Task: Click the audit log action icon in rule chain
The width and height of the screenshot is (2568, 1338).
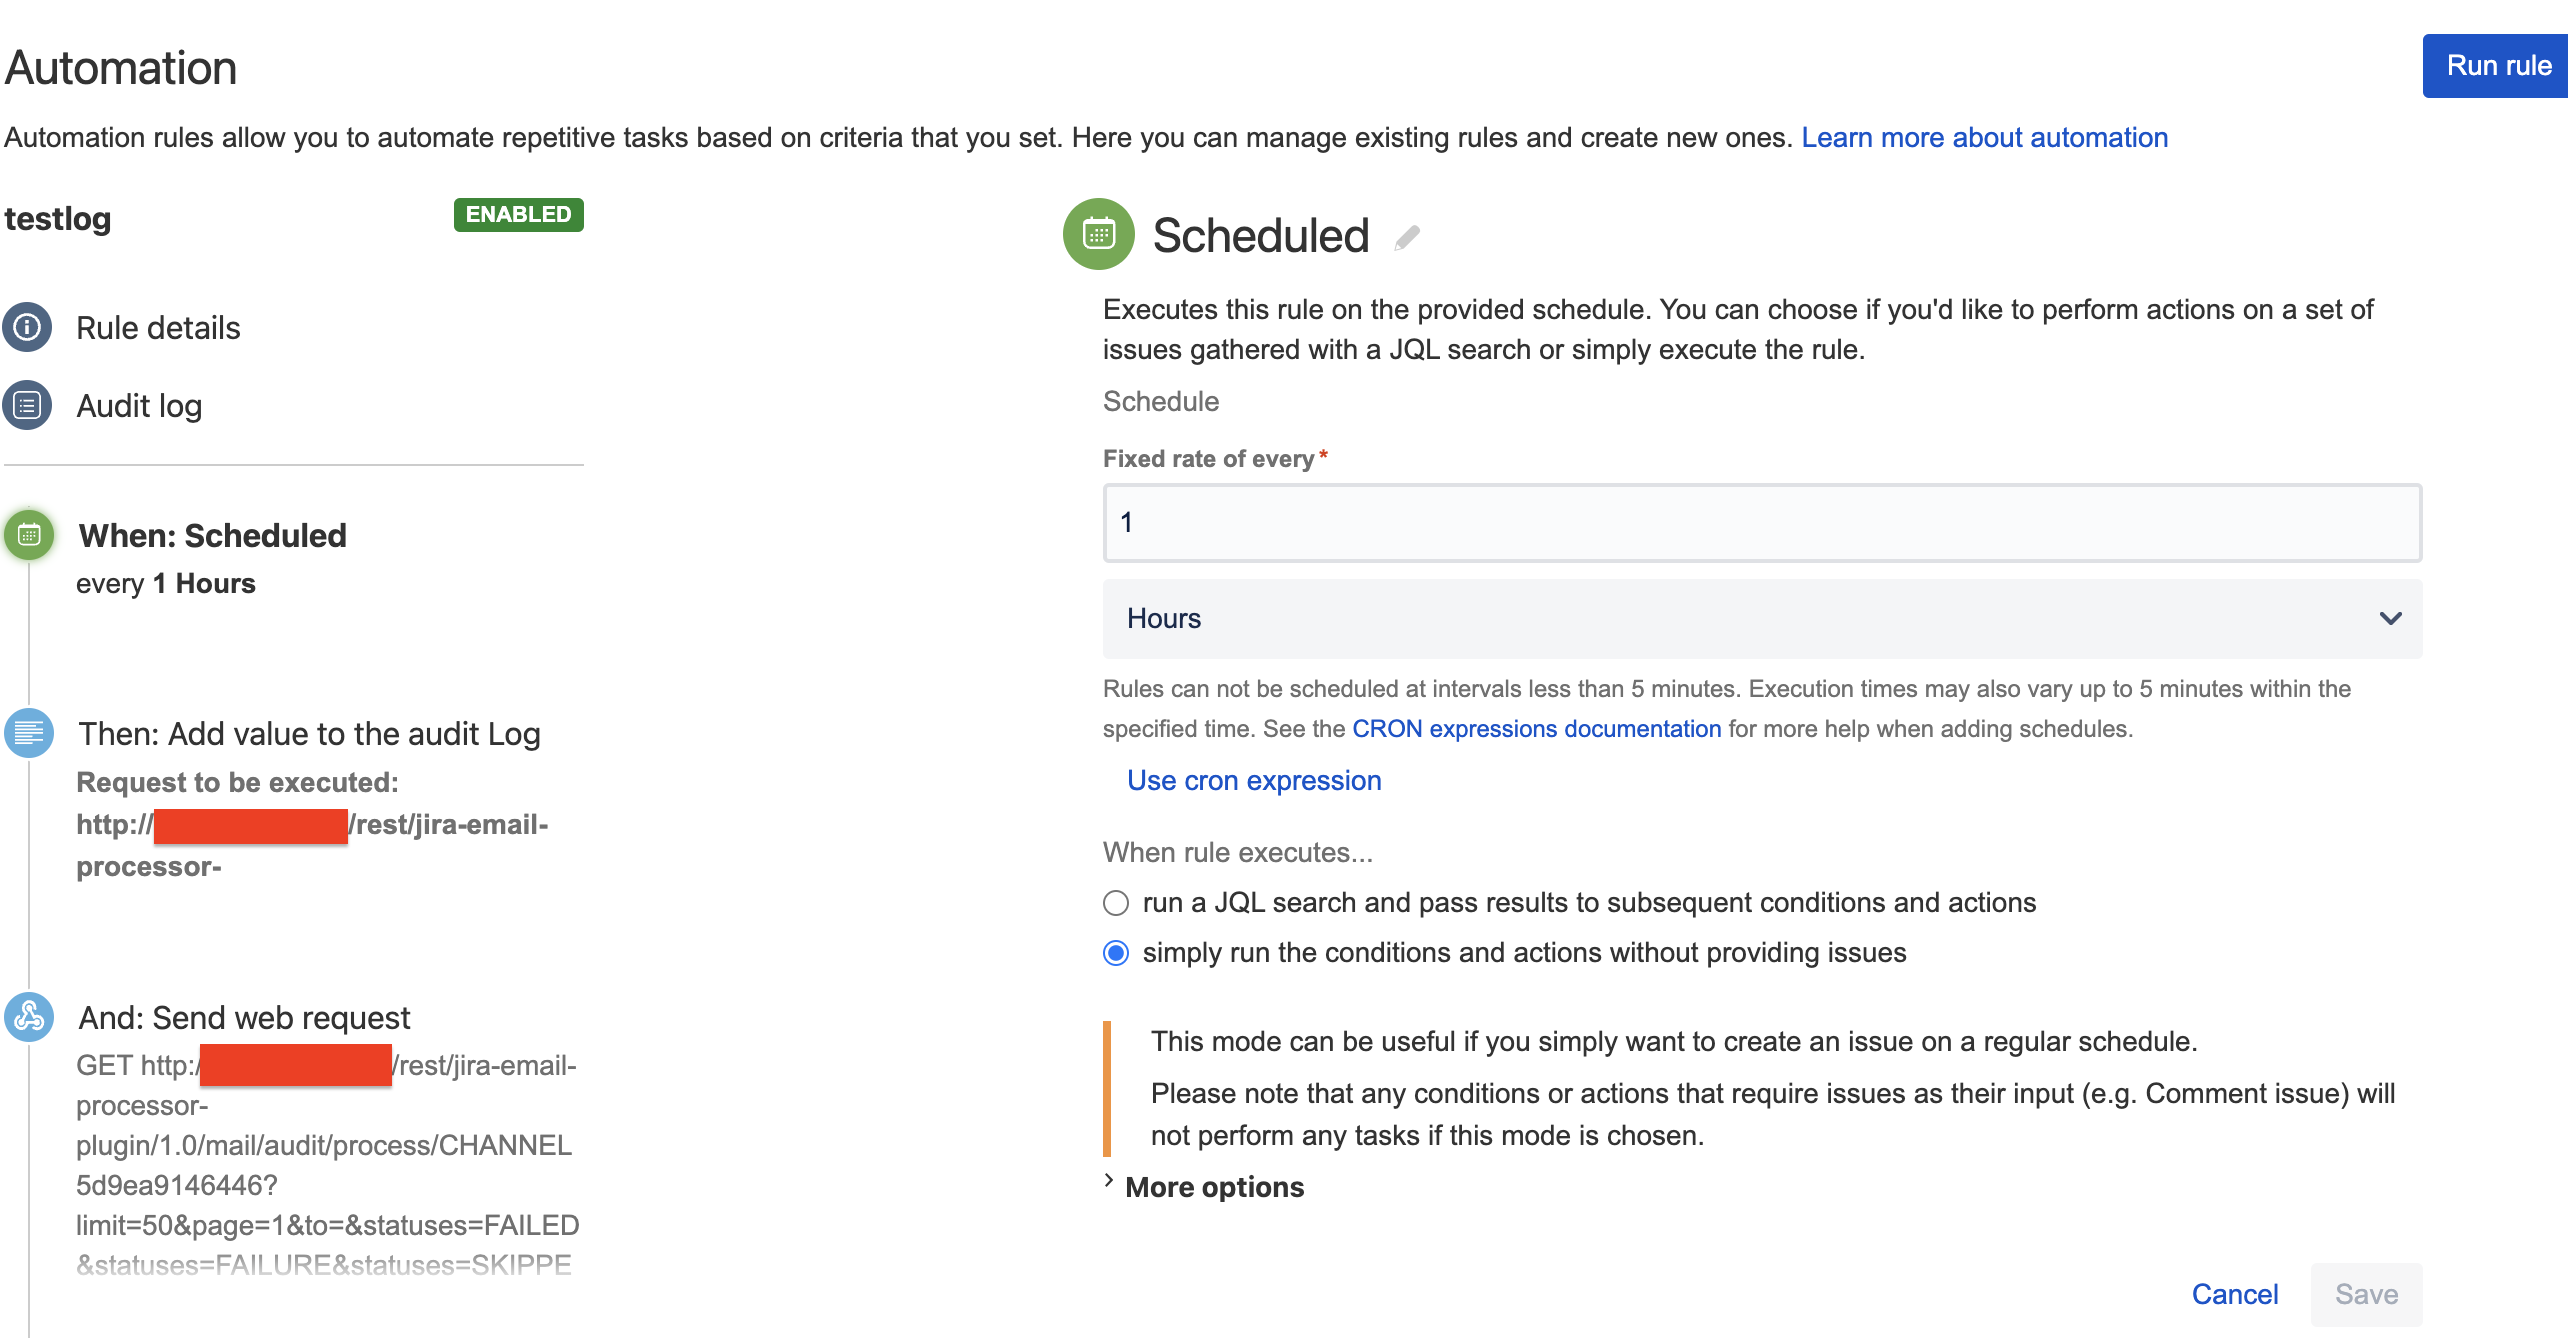Action: tap(29, 733)
